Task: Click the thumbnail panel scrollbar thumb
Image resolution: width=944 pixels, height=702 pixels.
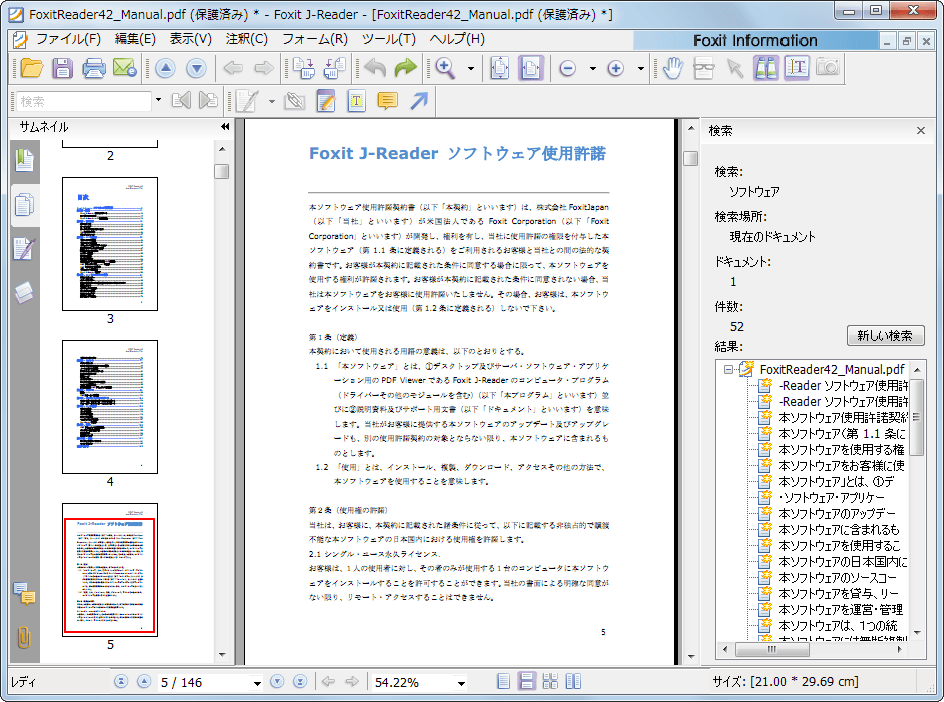Action: pyautogui.click(x=222, y=172)
